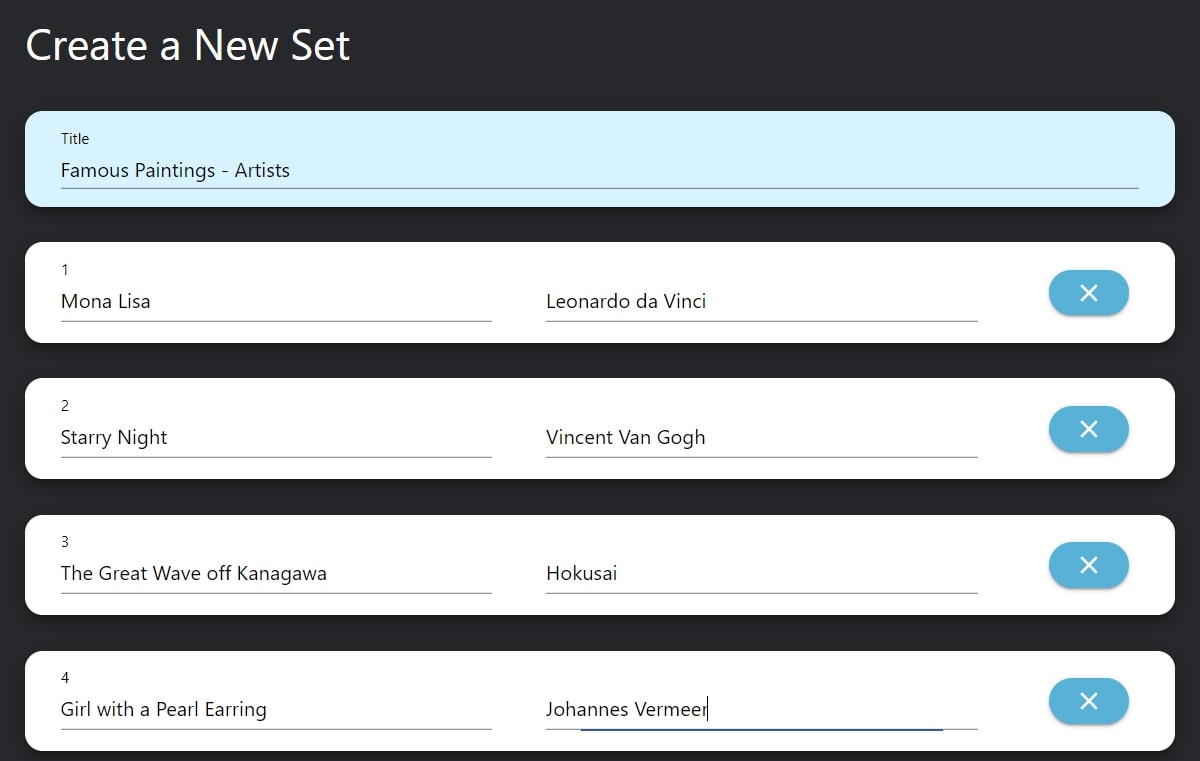Place cursor in the Johannes Vermeer field
Viewport: 1200px width, 761px height.
coord(761,709)
